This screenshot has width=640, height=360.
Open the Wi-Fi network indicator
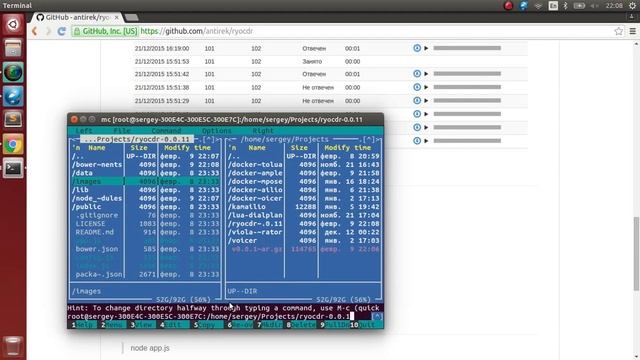click(538, 6)
